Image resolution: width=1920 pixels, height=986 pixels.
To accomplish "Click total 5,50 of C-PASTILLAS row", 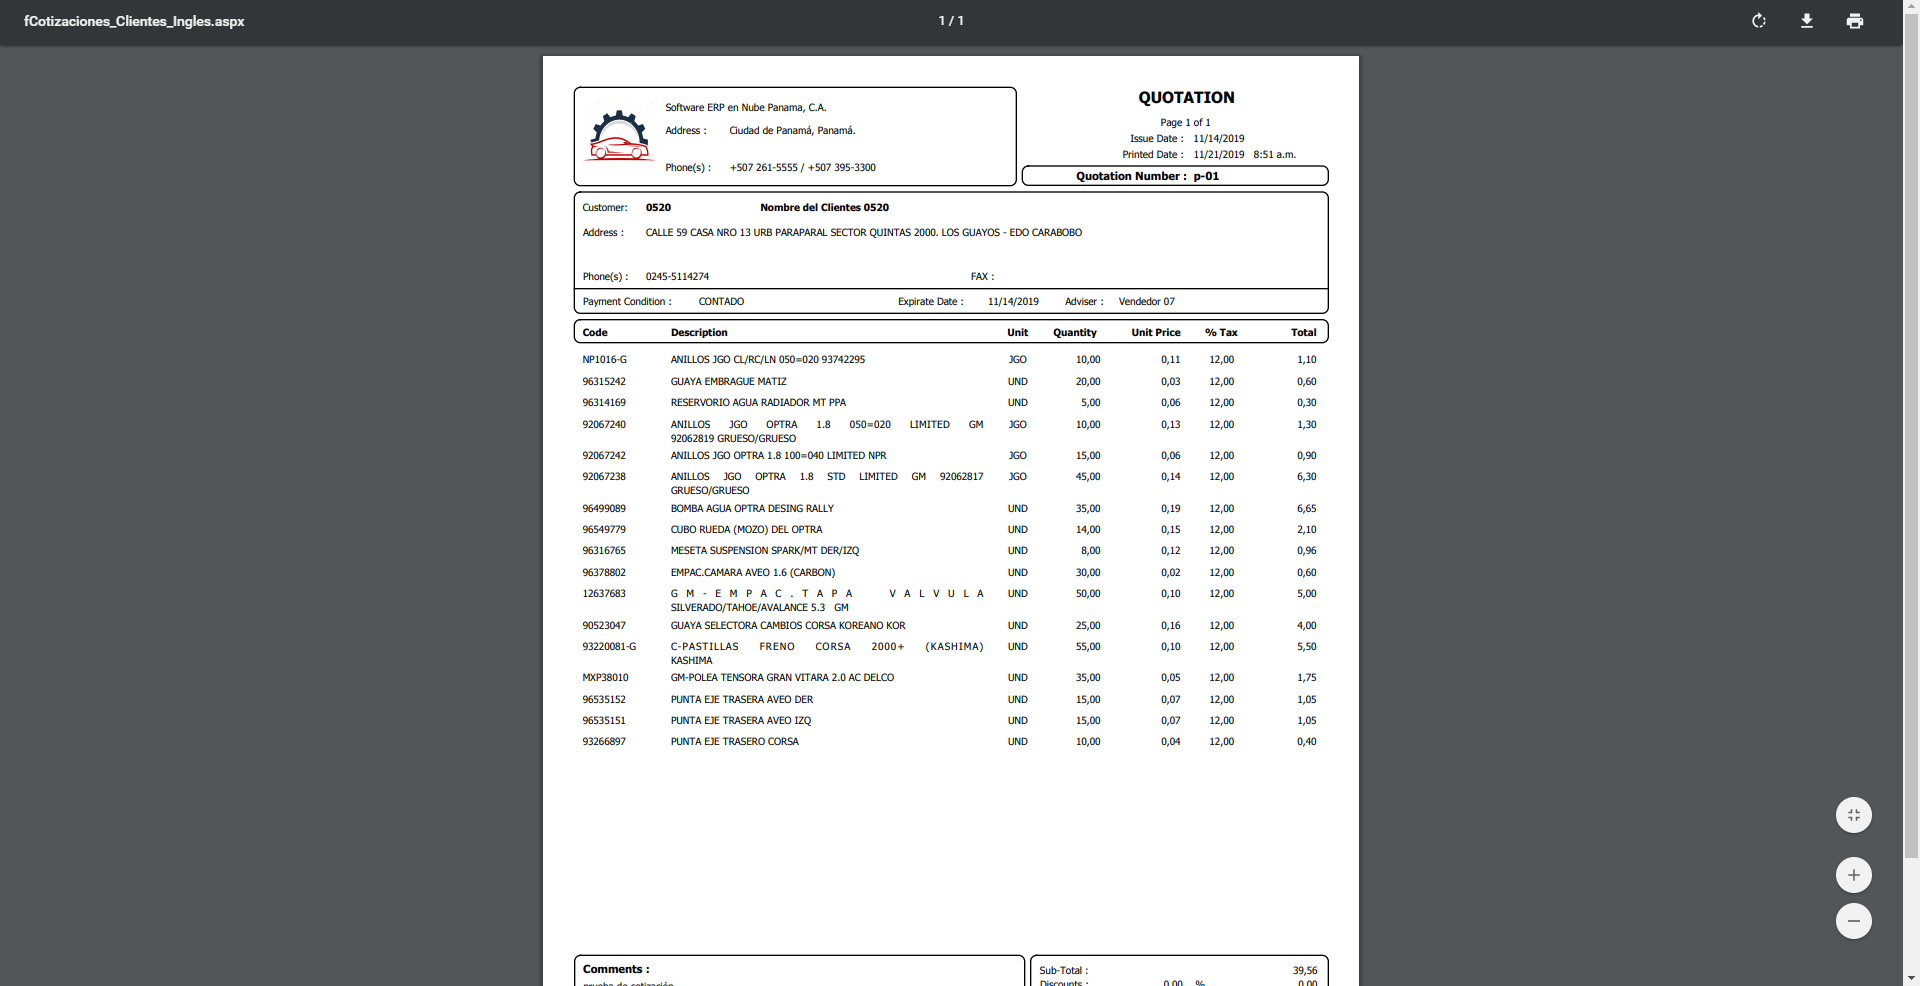I will 1307,646.
